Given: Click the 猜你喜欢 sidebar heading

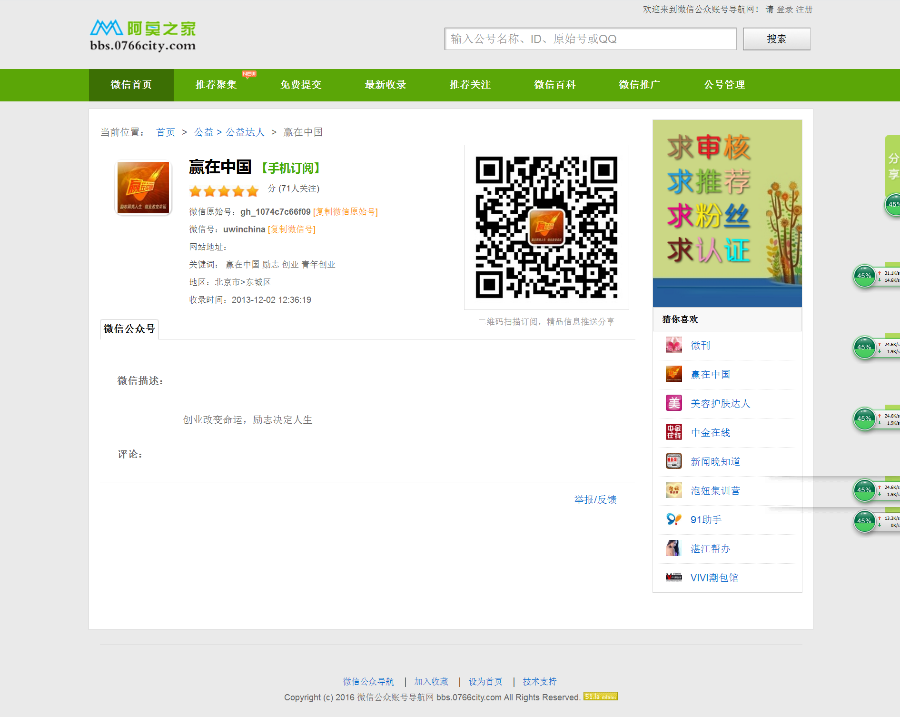Looking at the screenshot, I should tap(680, 319).
